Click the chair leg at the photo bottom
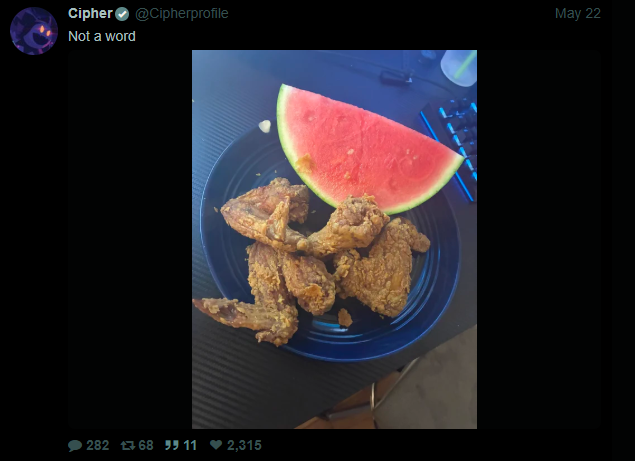 click(375, 399)
